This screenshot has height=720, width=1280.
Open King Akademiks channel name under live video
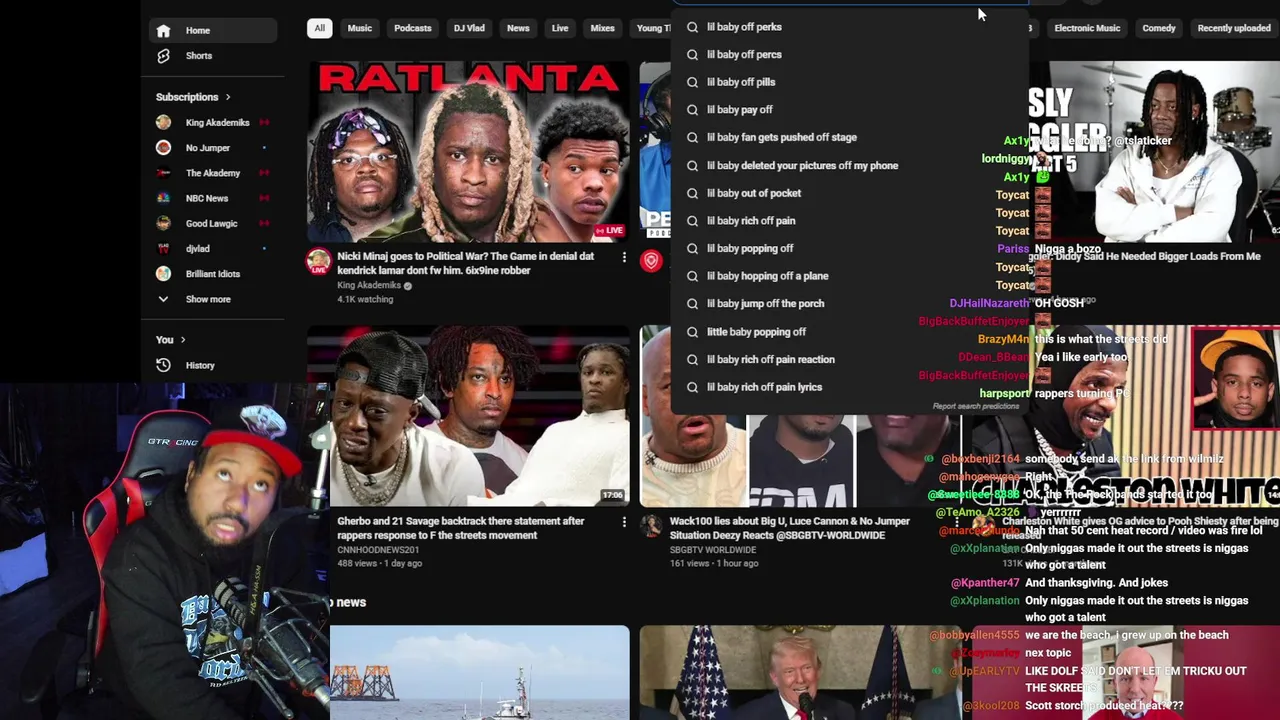pos(369,285)
